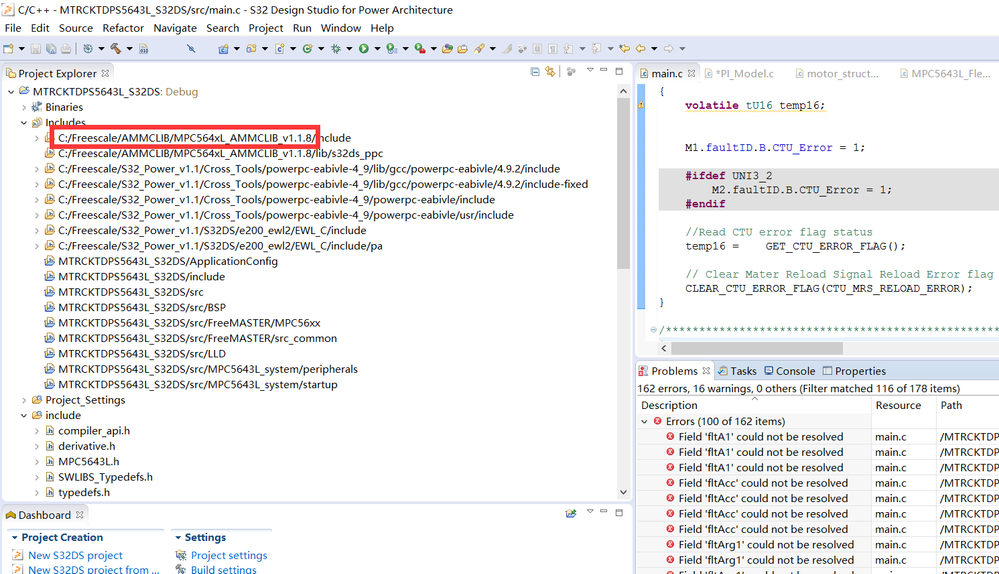Viewport: 999px width, 574px height.
Task: Toggle Skip All Breakpoints icon
Action: point(191,48)
